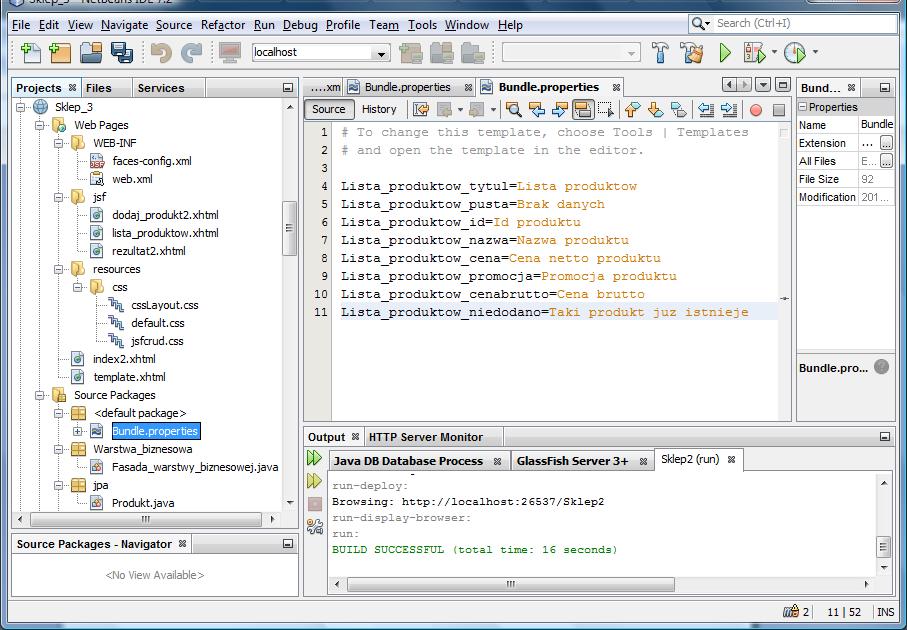Click the red Start Macro Recording icon
This screenshot has height=630, width=907.
pos(755,110)
